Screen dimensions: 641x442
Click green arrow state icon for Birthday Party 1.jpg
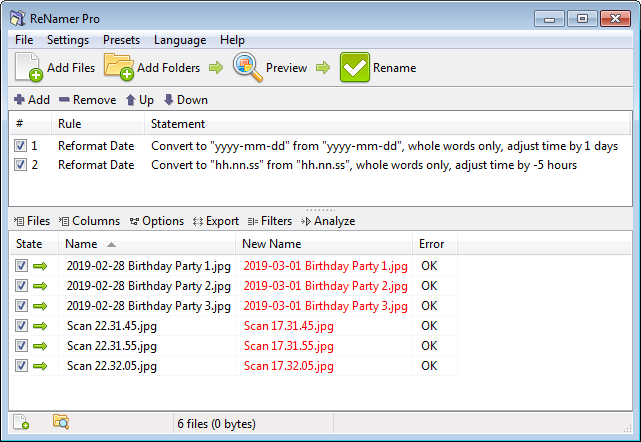[40, 266]
